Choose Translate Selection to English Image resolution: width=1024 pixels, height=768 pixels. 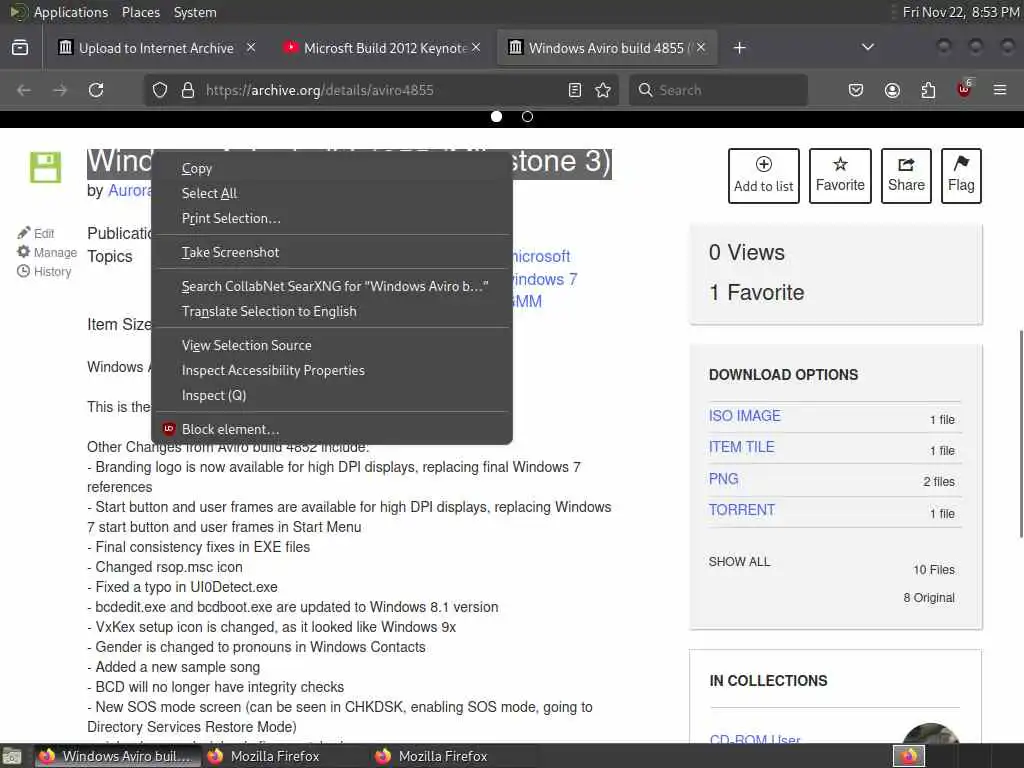point(332,312)
